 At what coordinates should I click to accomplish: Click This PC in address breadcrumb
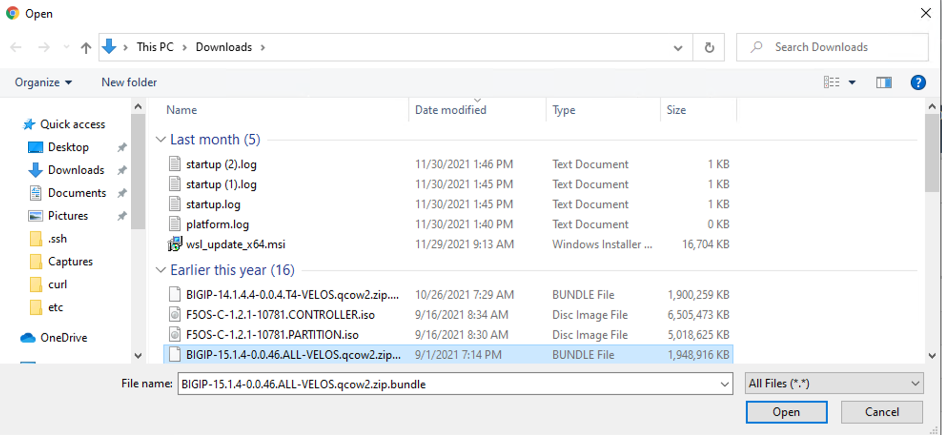155,47
